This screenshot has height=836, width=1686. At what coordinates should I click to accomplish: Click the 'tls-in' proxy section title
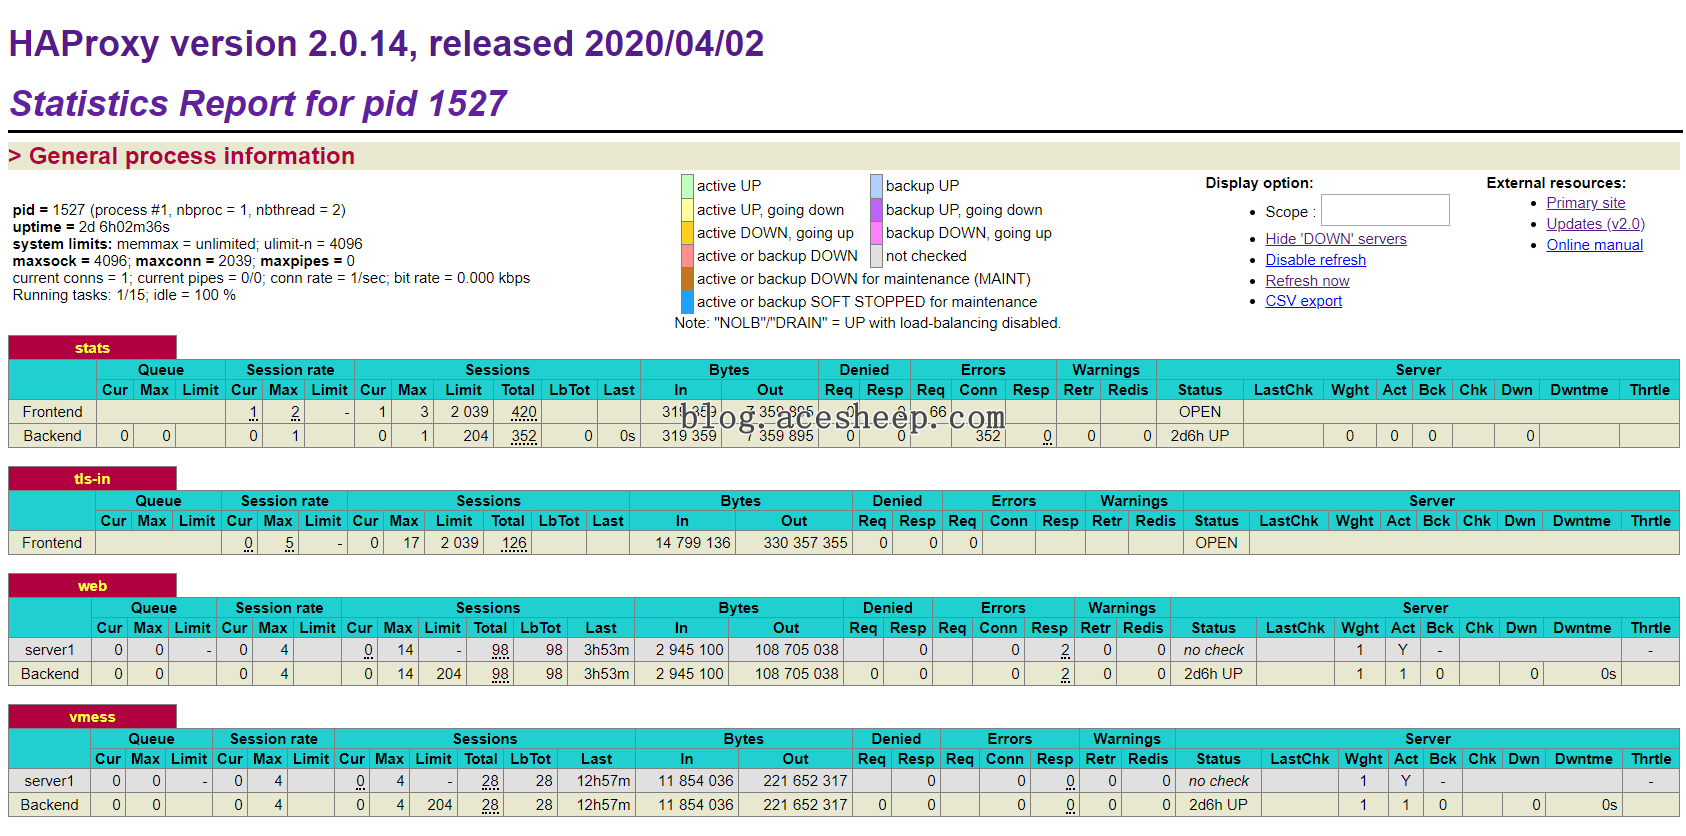tap(92, 479)
